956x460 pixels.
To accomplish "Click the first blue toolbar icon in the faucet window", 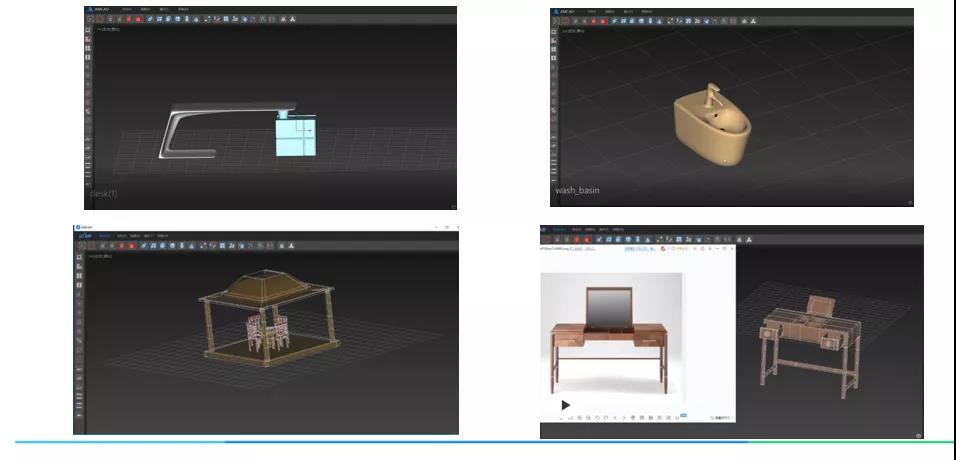I will 148,18.
